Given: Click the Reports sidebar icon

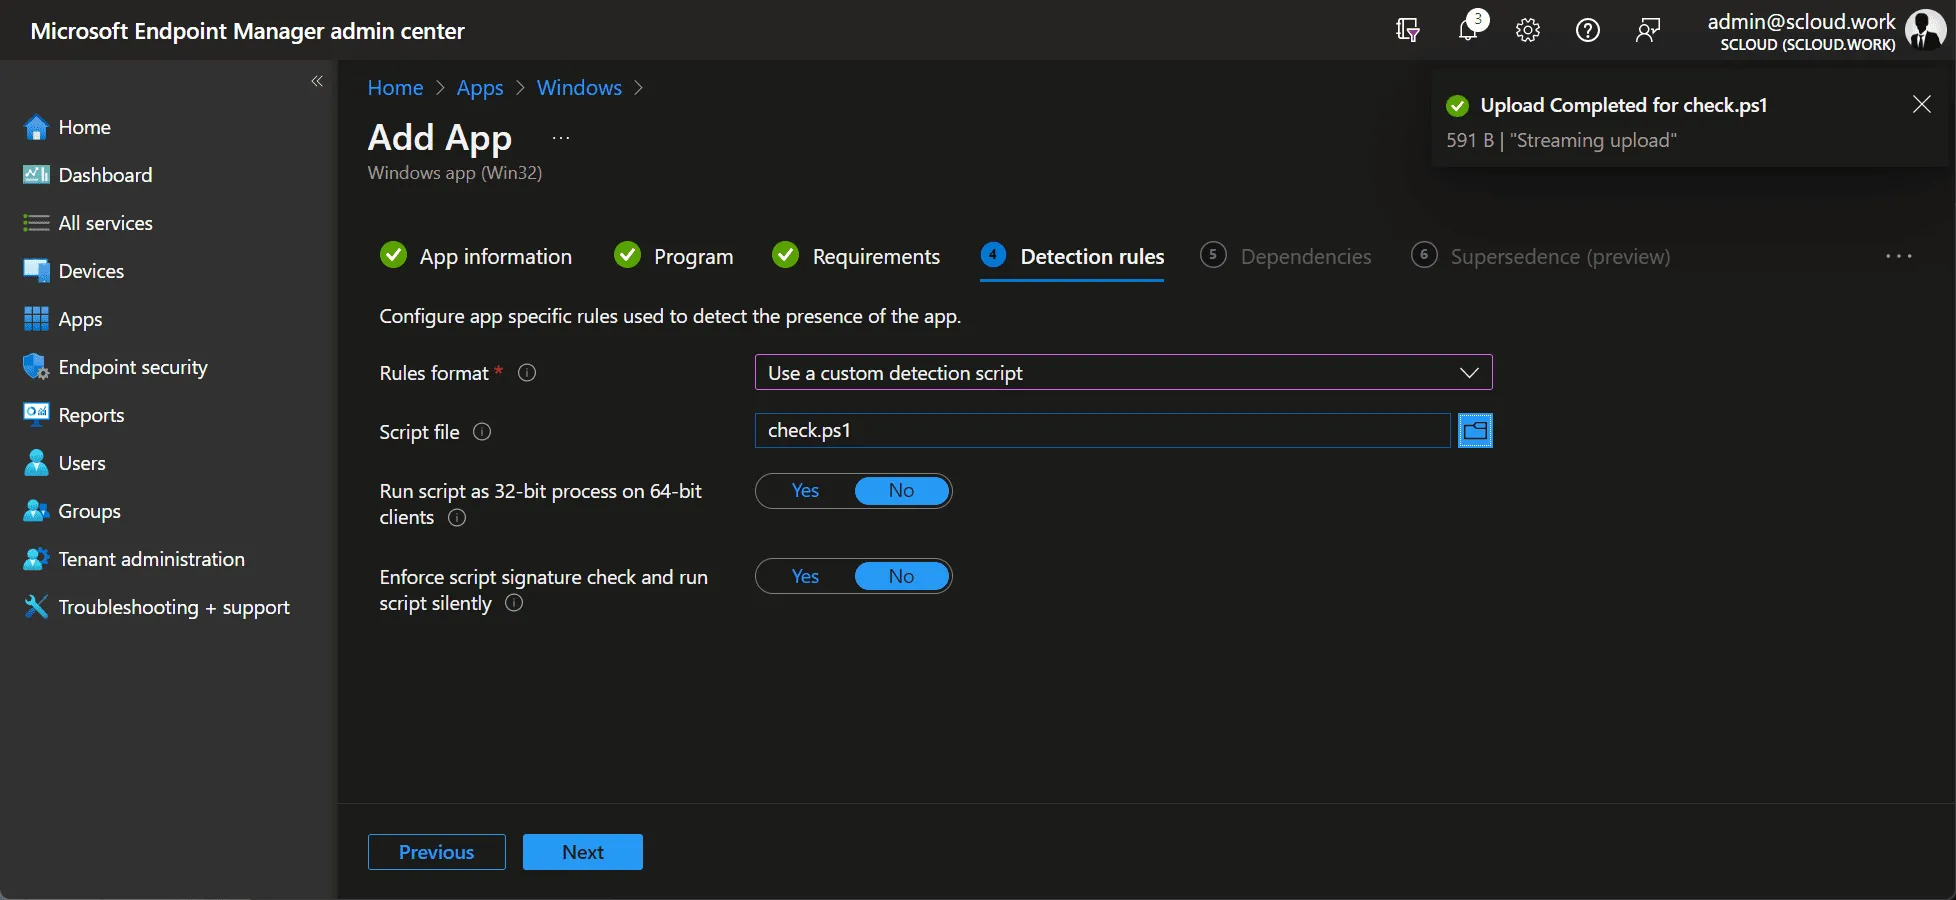Looking at the screenshot, I should coord(36,413).
